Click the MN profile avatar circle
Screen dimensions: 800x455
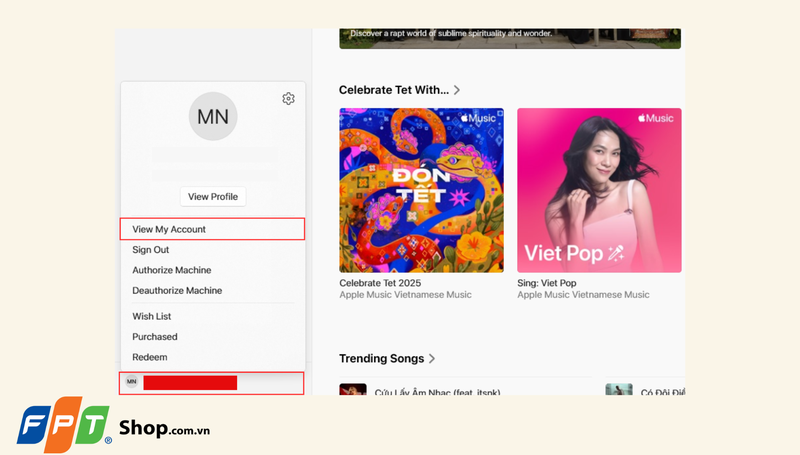coord(213,116)
